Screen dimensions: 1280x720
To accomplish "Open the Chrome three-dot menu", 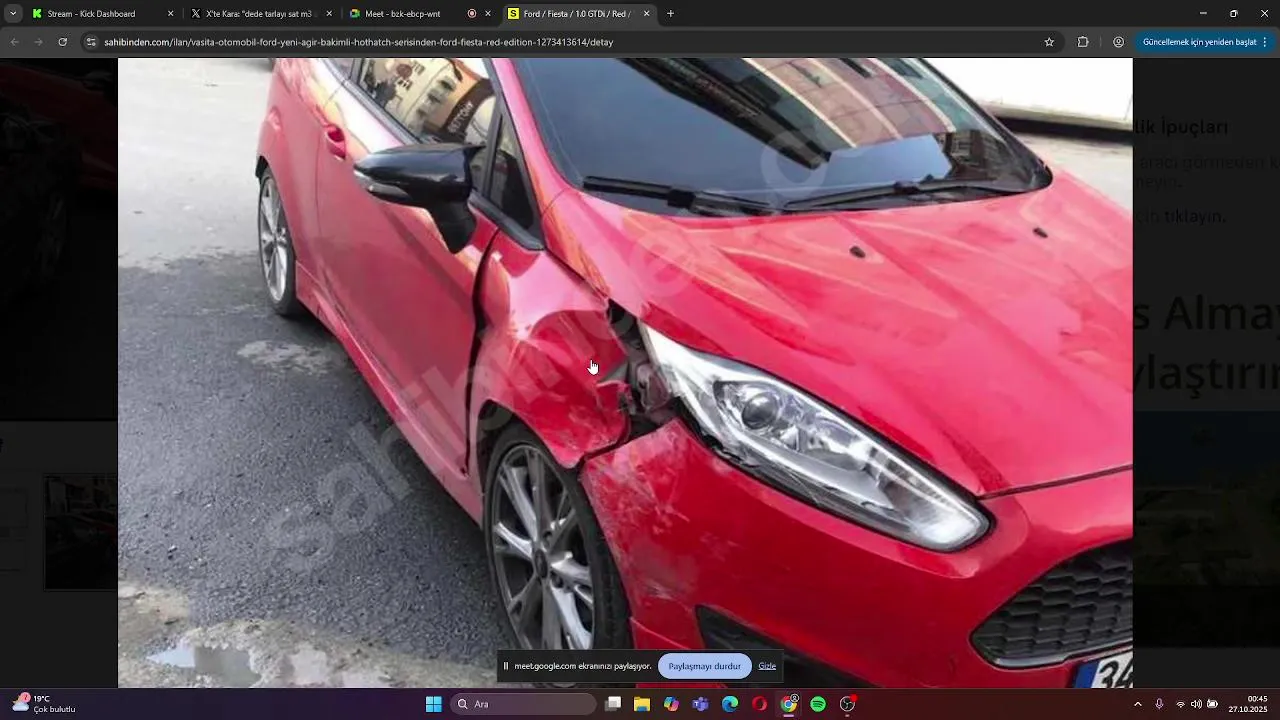I will (1265, 42).
